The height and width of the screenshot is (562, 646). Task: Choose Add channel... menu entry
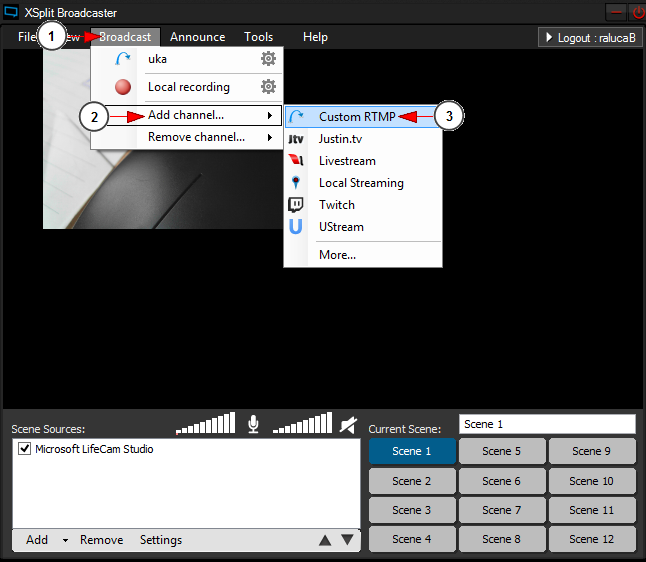point(187,115)
